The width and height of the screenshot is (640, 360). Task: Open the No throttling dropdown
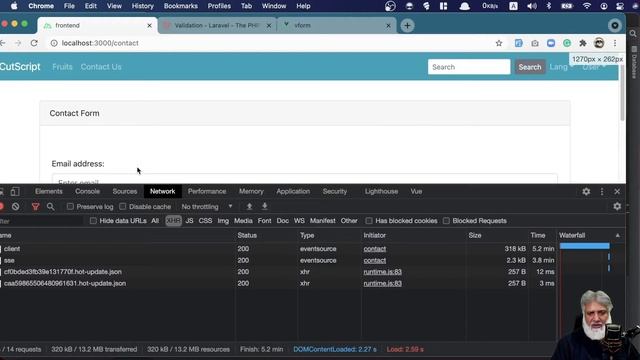pos(207,207)
